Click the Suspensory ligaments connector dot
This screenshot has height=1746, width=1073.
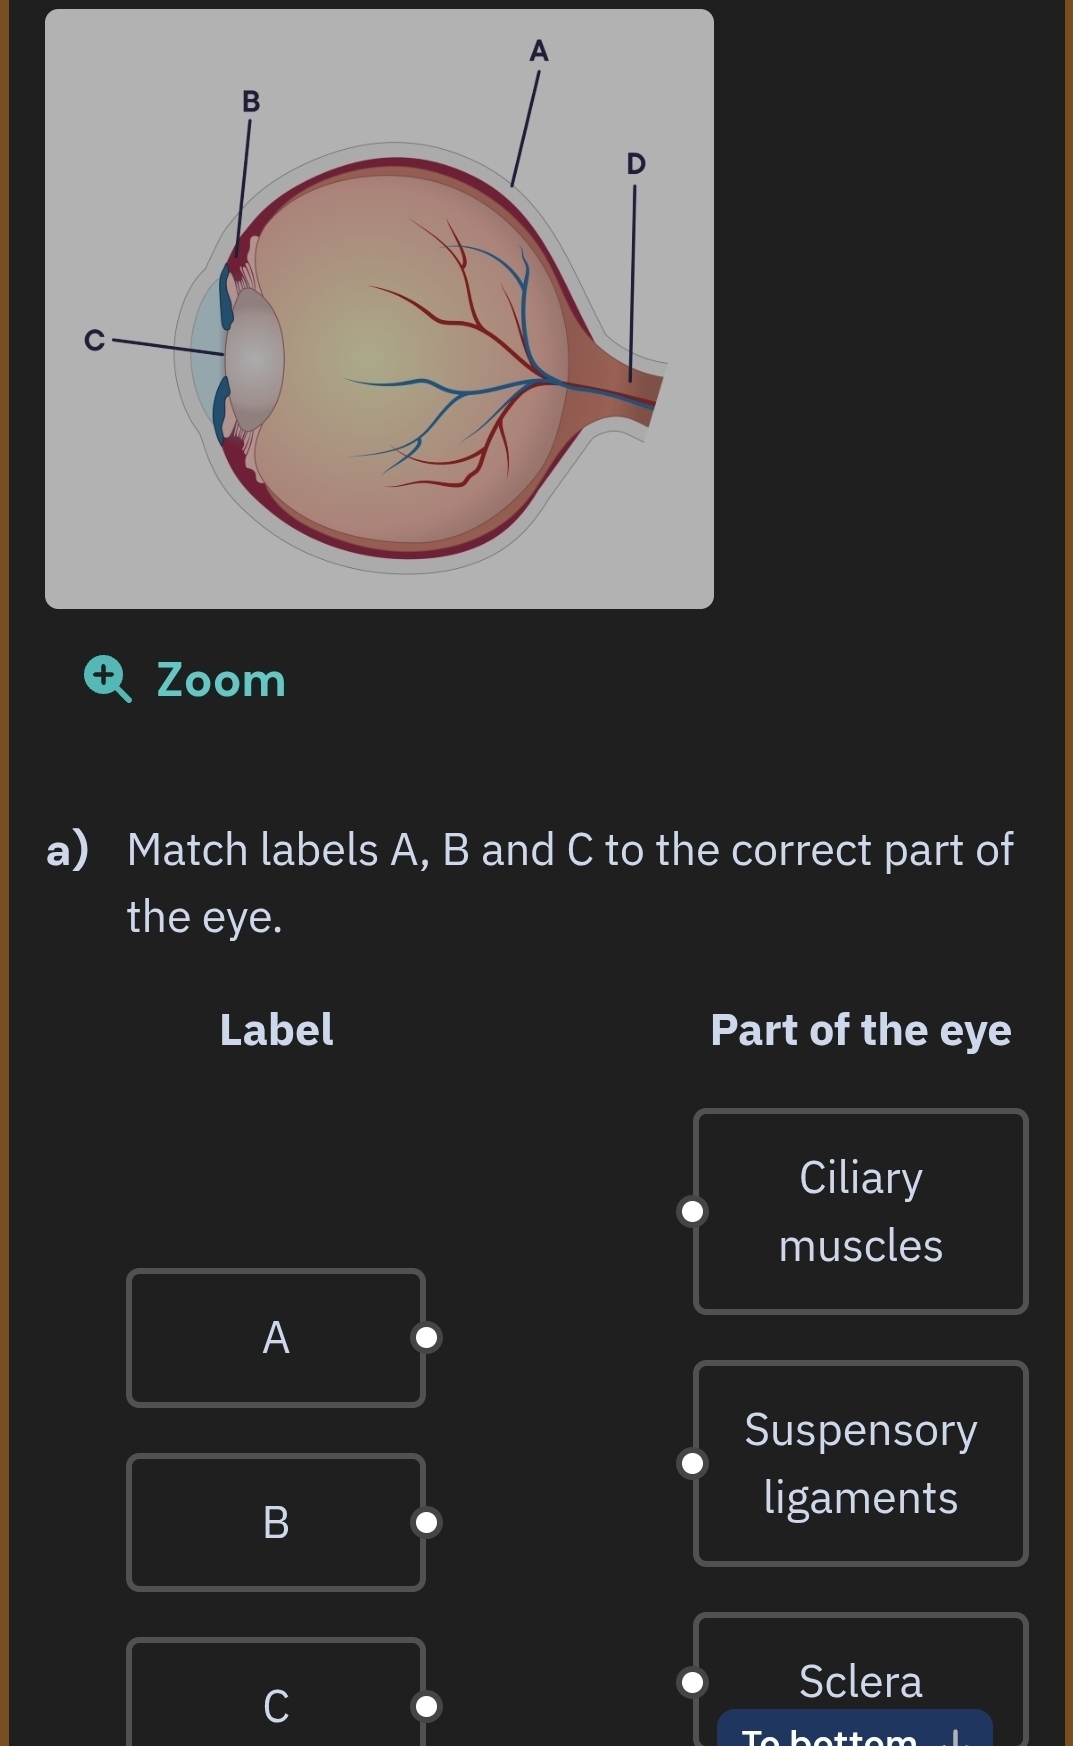pyautogui.click(x=692, y=1463)
